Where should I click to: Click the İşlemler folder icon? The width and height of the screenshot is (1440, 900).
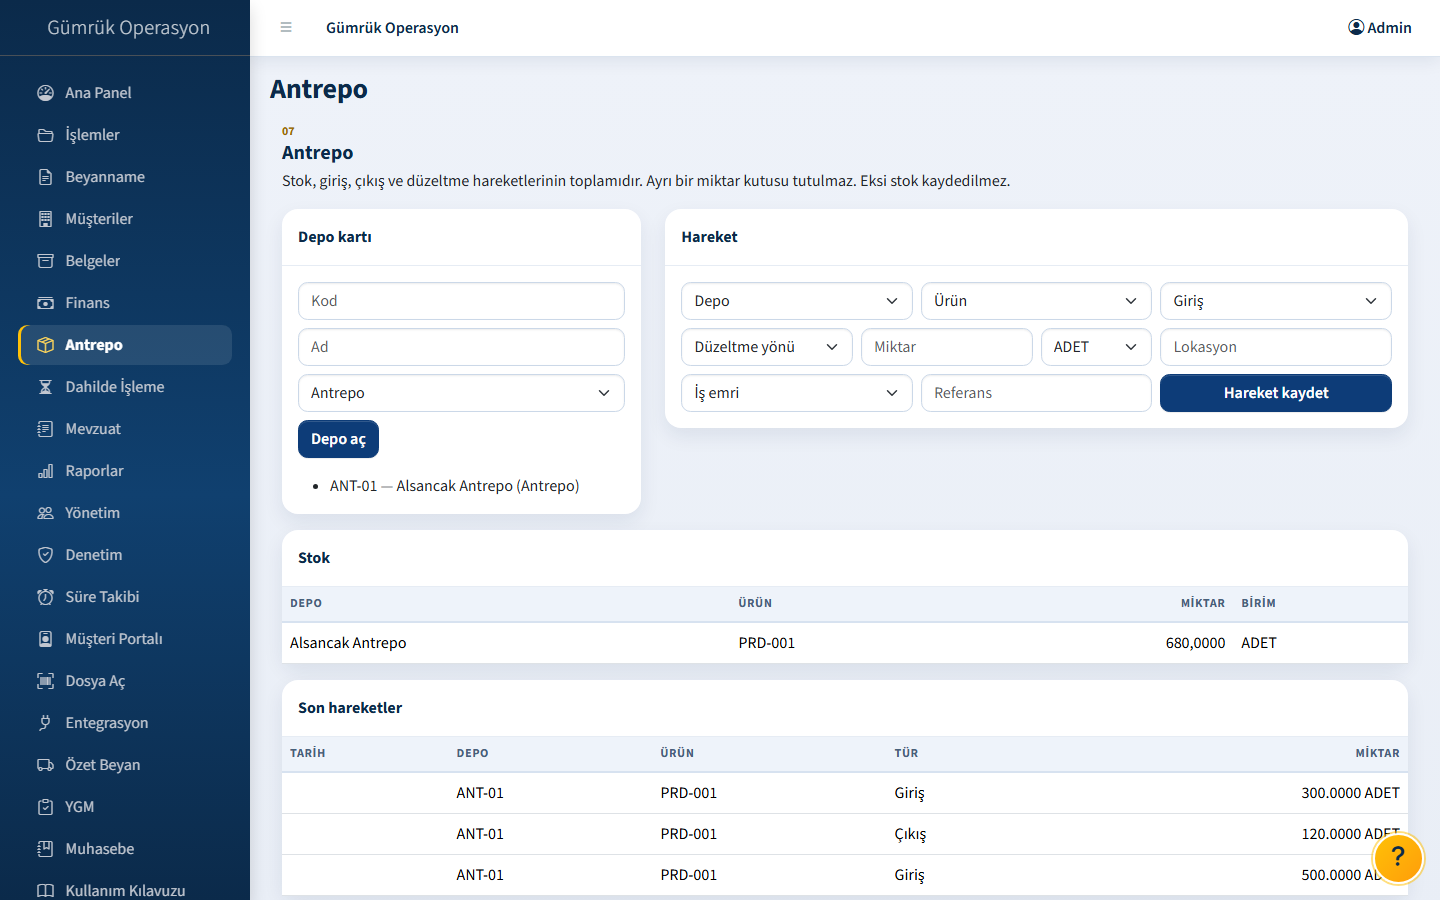pos(45,135)
